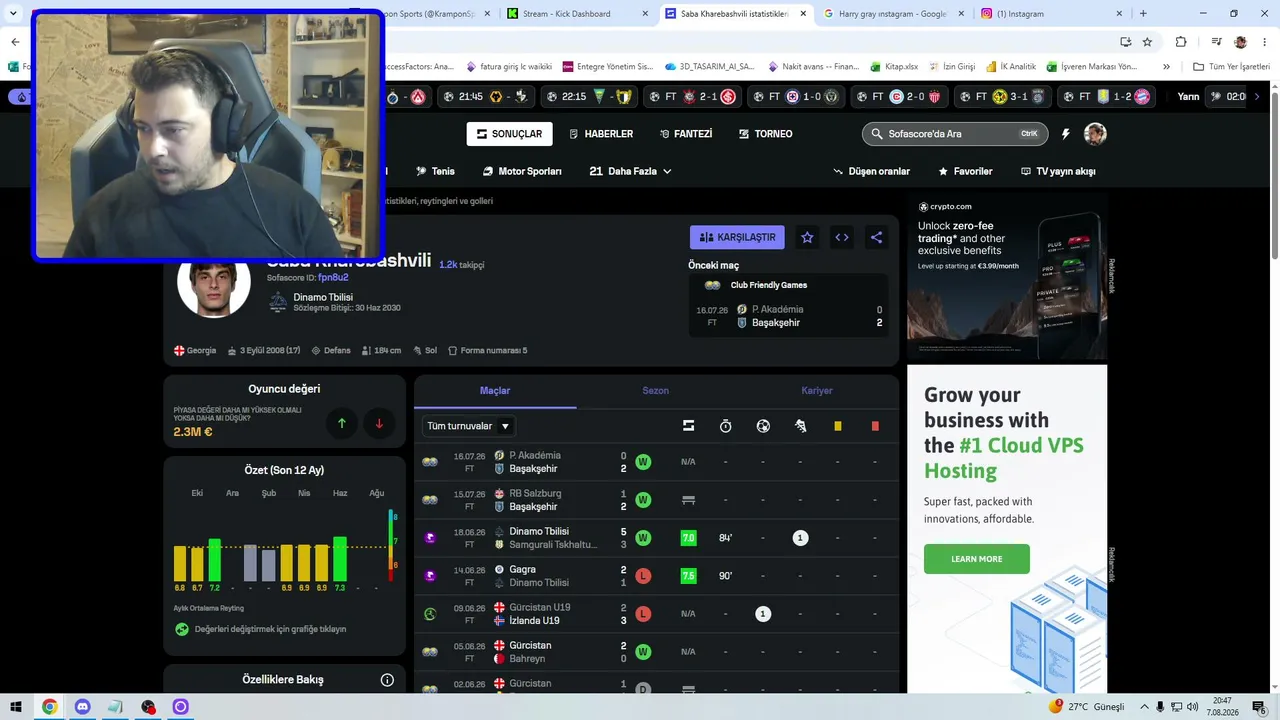The height and width of the screenshot is (720, 1280).
Task: Vote market value higher with green arrow
Action: tap(342, 423)
